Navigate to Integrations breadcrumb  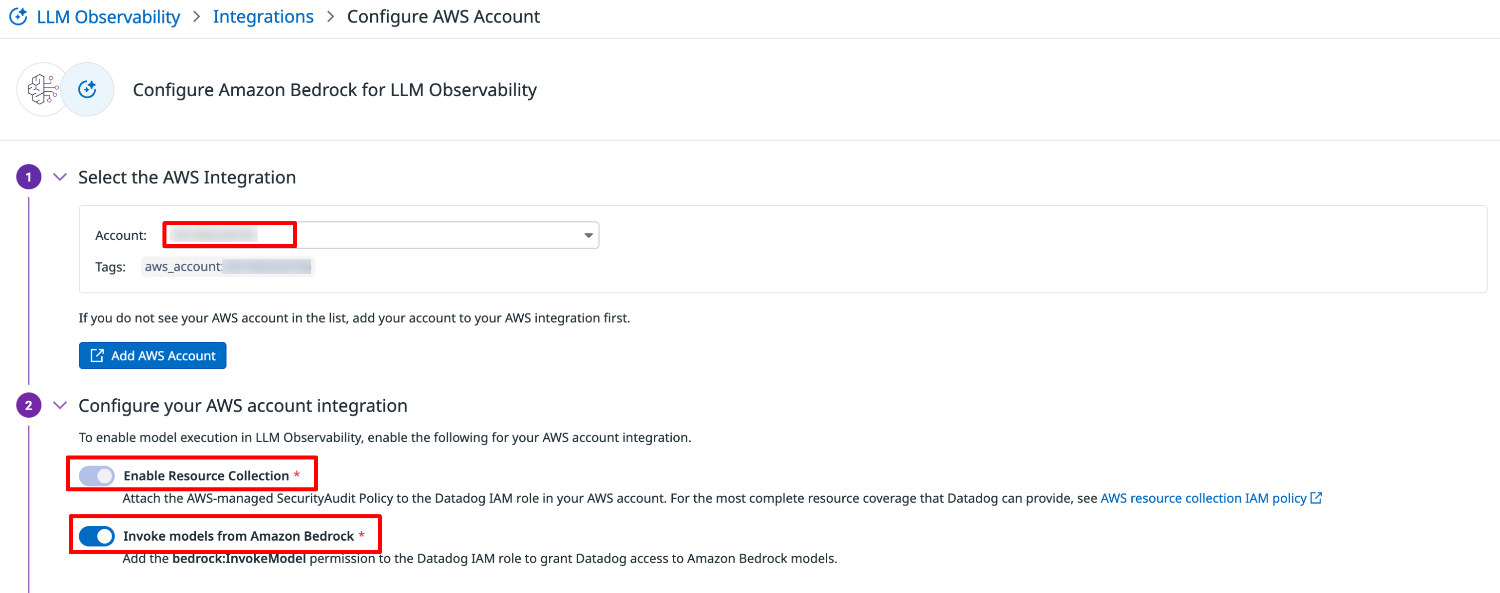click(x=263, y=17)
